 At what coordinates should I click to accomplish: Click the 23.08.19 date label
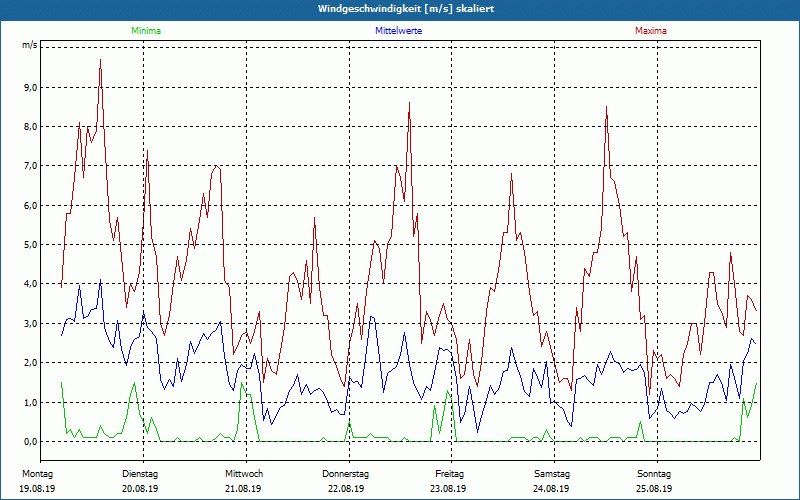point(448,489)
